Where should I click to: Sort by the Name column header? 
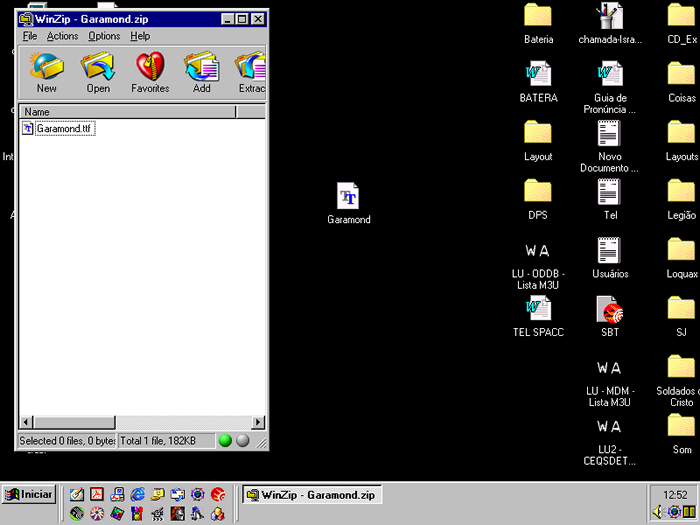coord(127,112)
